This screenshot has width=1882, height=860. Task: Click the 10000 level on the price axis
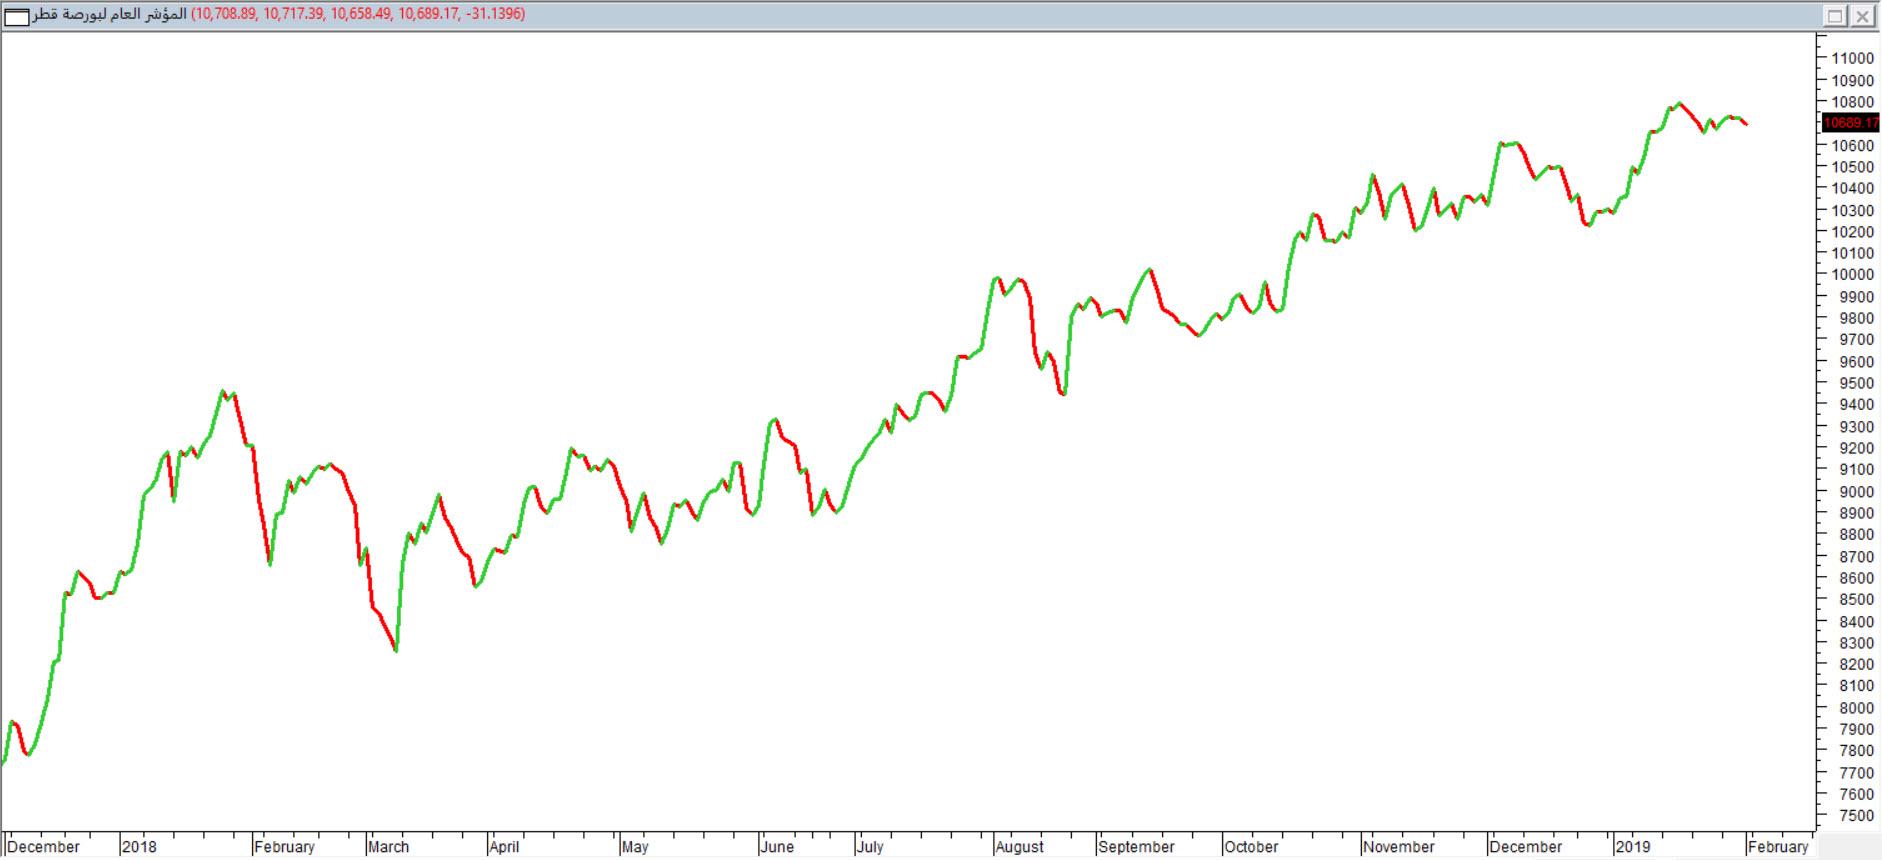coord(1852,275)
